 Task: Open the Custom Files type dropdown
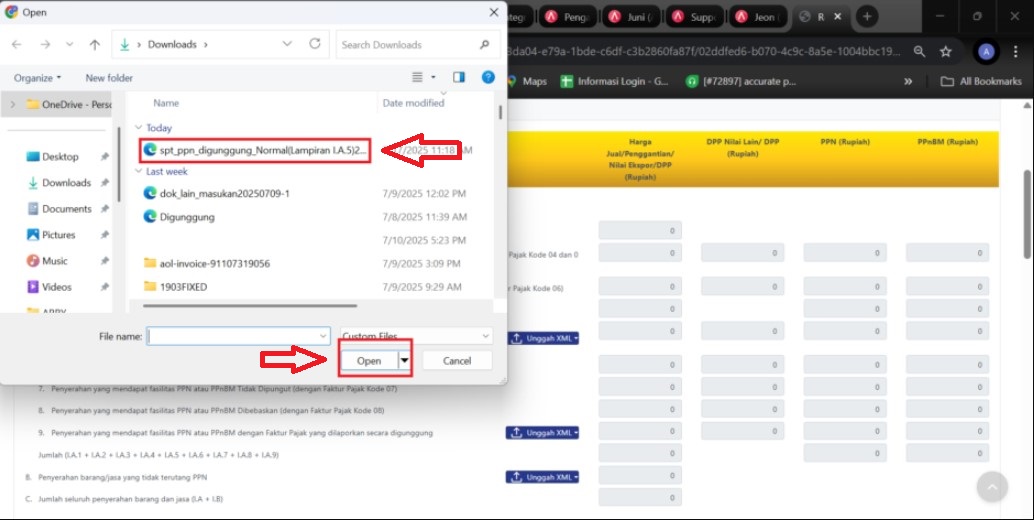point(415,337)
